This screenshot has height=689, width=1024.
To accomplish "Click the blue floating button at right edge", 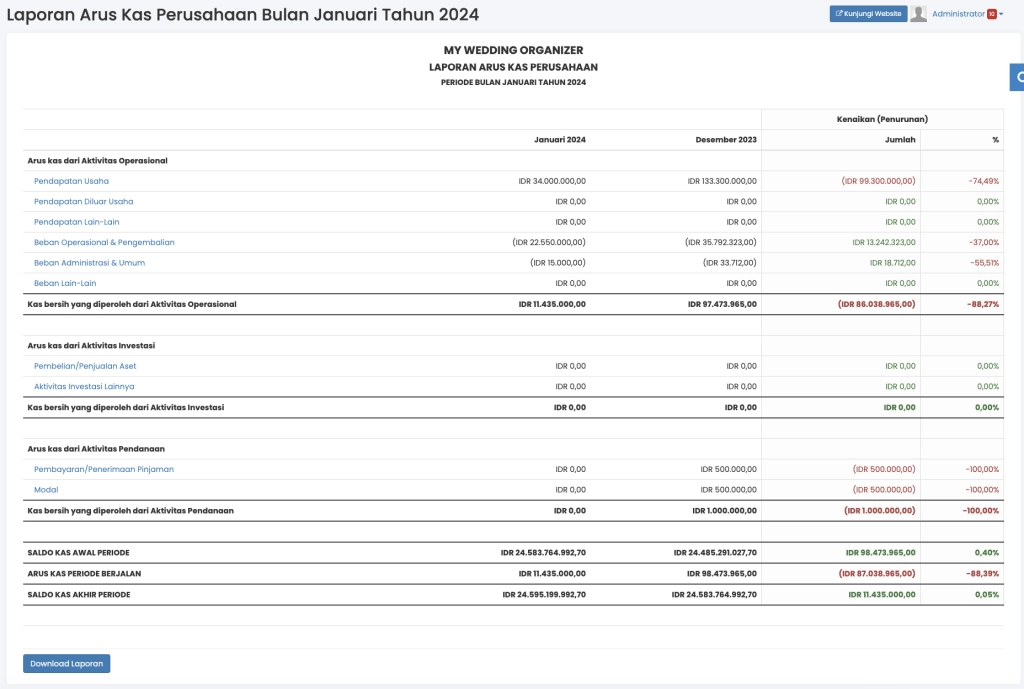I will coord(1019,76).
